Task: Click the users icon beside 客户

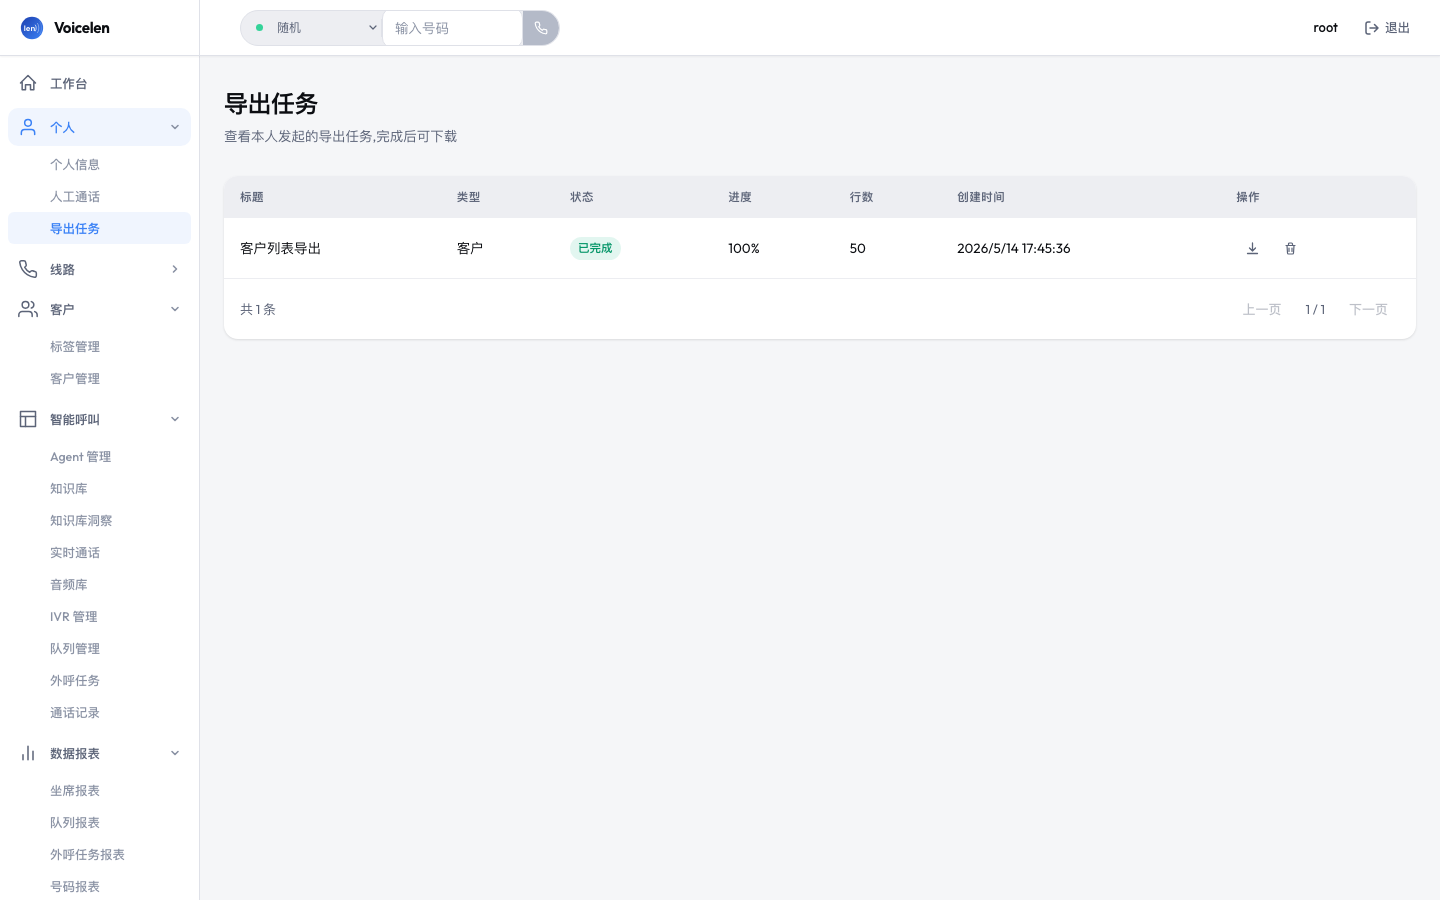Action: pos(28,309)
